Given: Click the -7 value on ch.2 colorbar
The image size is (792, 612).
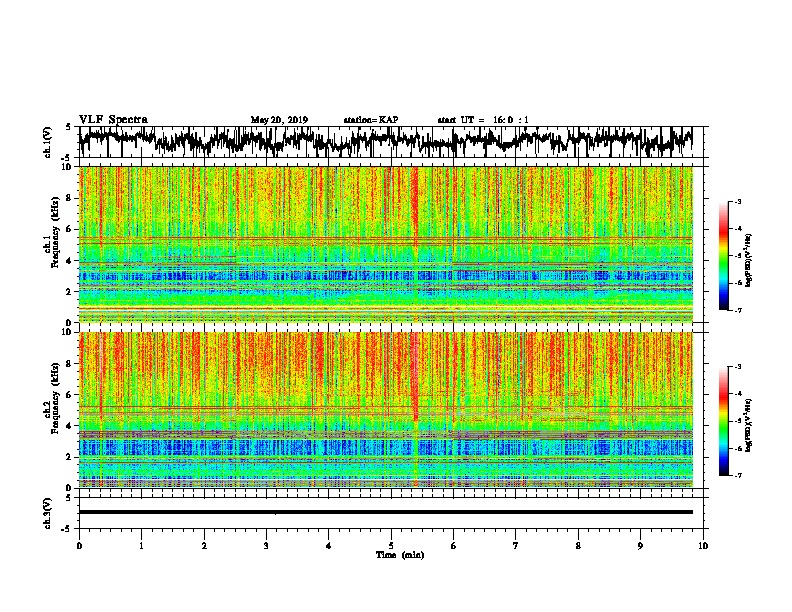Looking at the screenshot, I should pos(738,475).
